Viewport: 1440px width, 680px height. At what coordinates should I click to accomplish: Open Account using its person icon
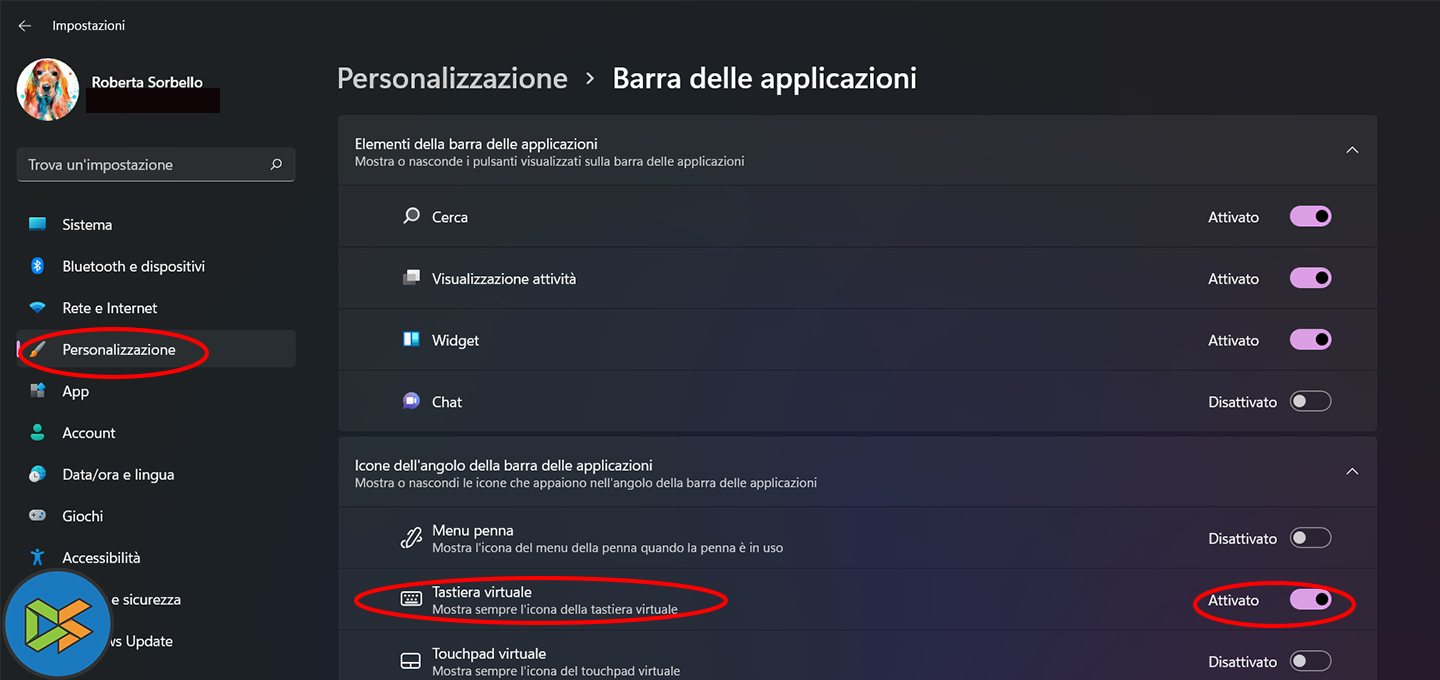point(38,433)
